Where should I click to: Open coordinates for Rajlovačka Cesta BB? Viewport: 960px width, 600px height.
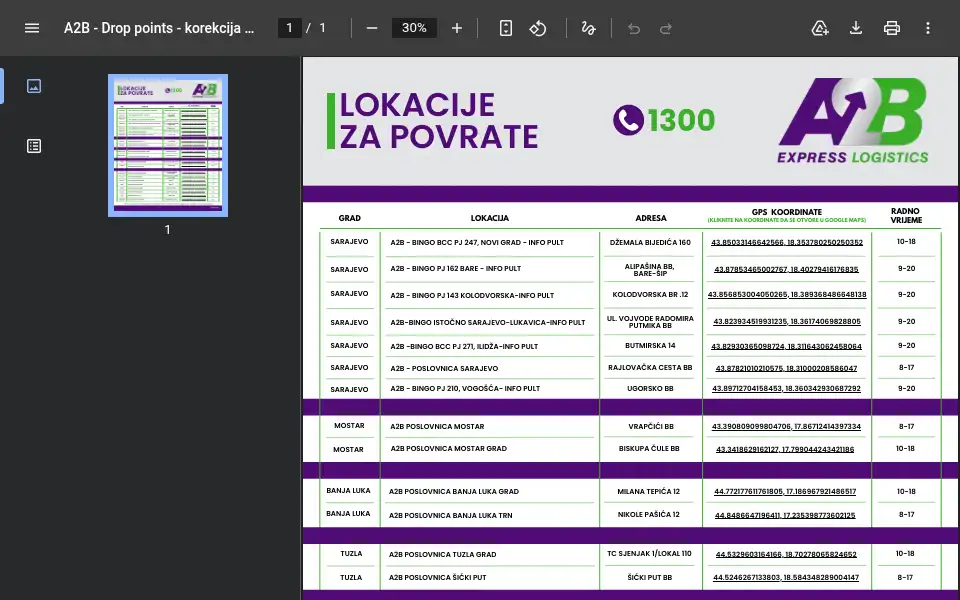pos(787,369)
